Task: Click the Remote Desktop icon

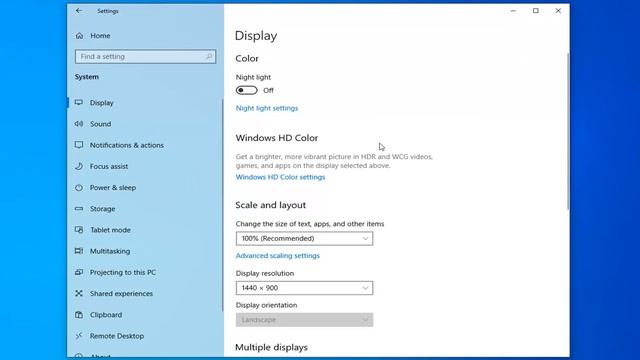Action: pos(79,336)
